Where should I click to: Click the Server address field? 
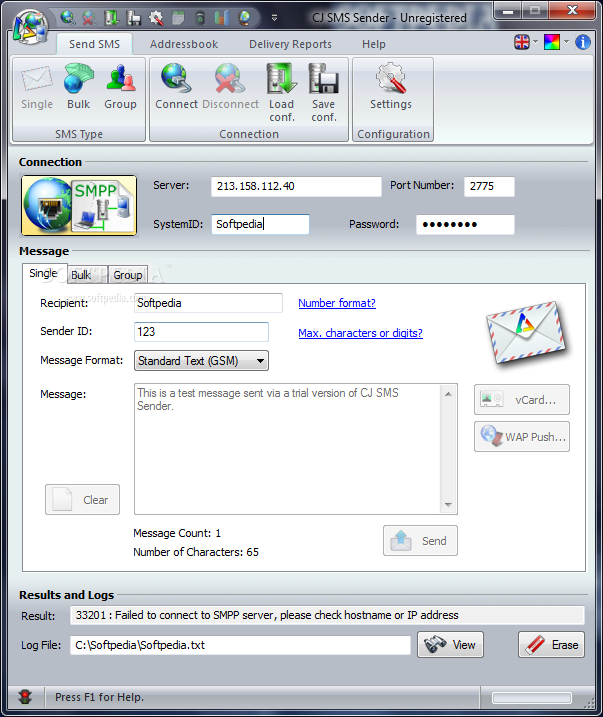tap(296, 187)
